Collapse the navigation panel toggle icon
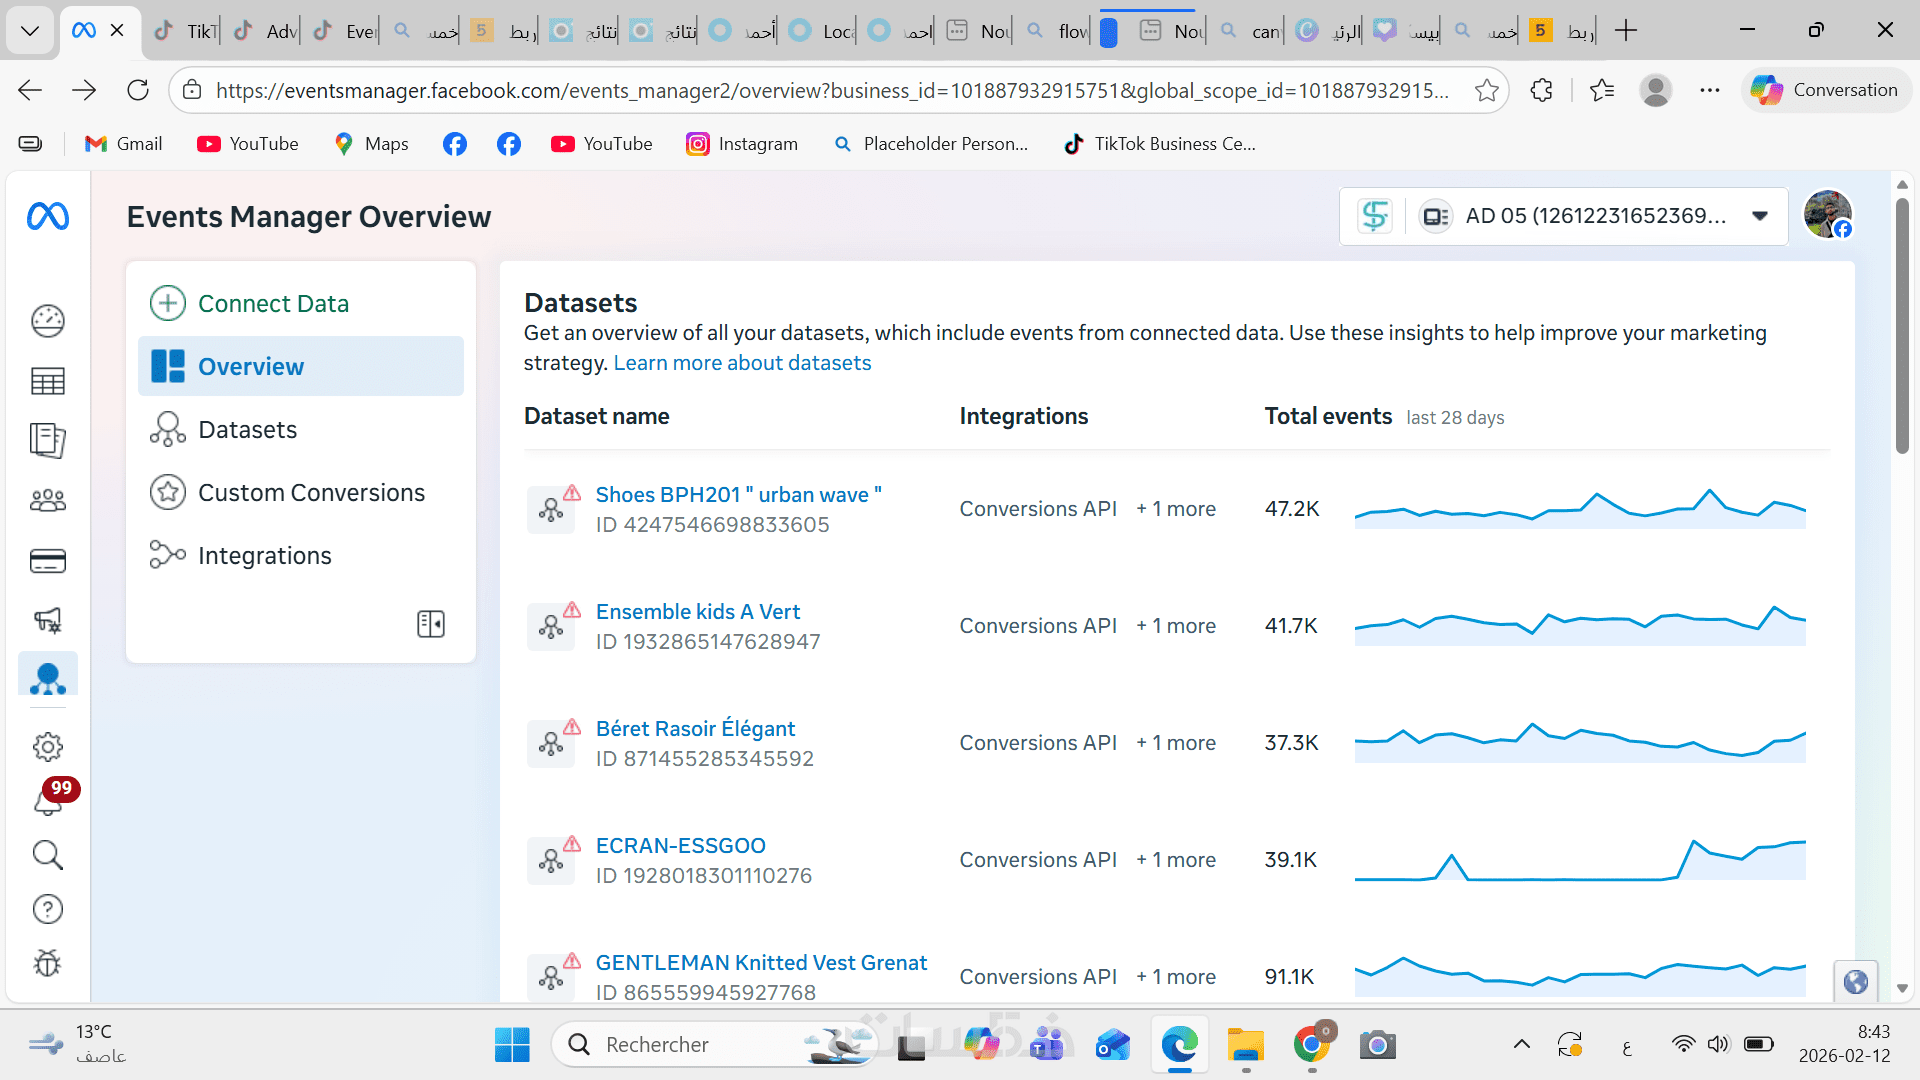Screen dimensions: 1920x1080 pos(431,624)
